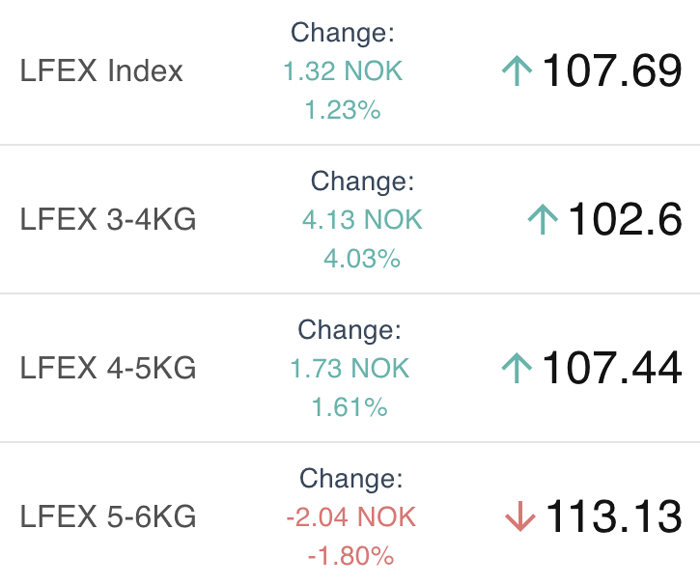Select the LFEX Index label
This screenshot has width=700, height=585.
tap(101, 71)
